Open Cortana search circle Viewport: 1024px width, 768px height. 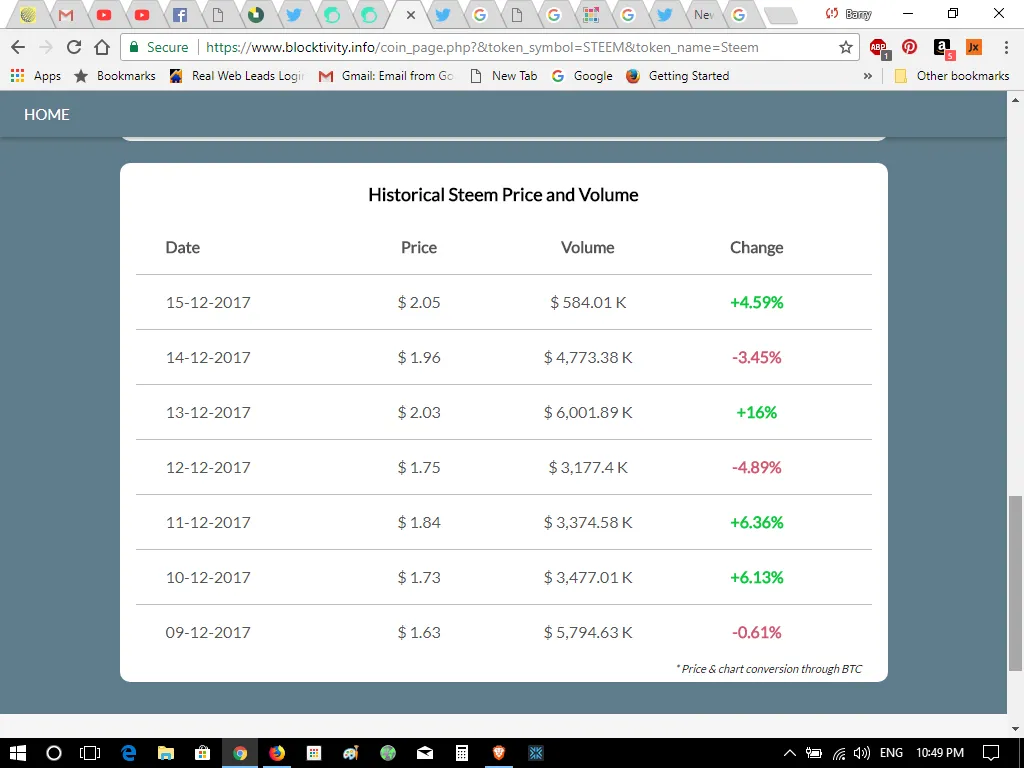54,753
